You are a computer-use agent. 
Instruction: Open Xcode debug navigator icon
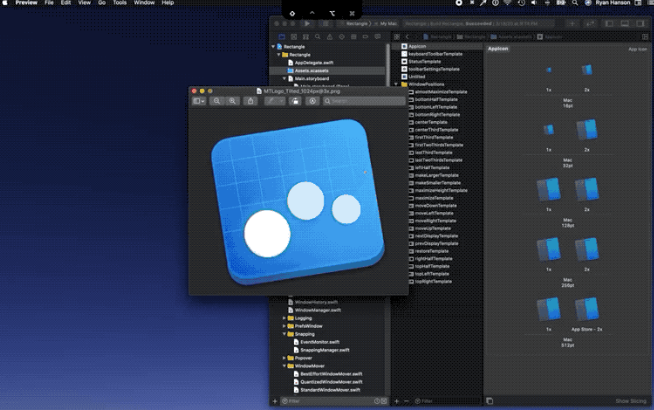[x=353, y=37]
